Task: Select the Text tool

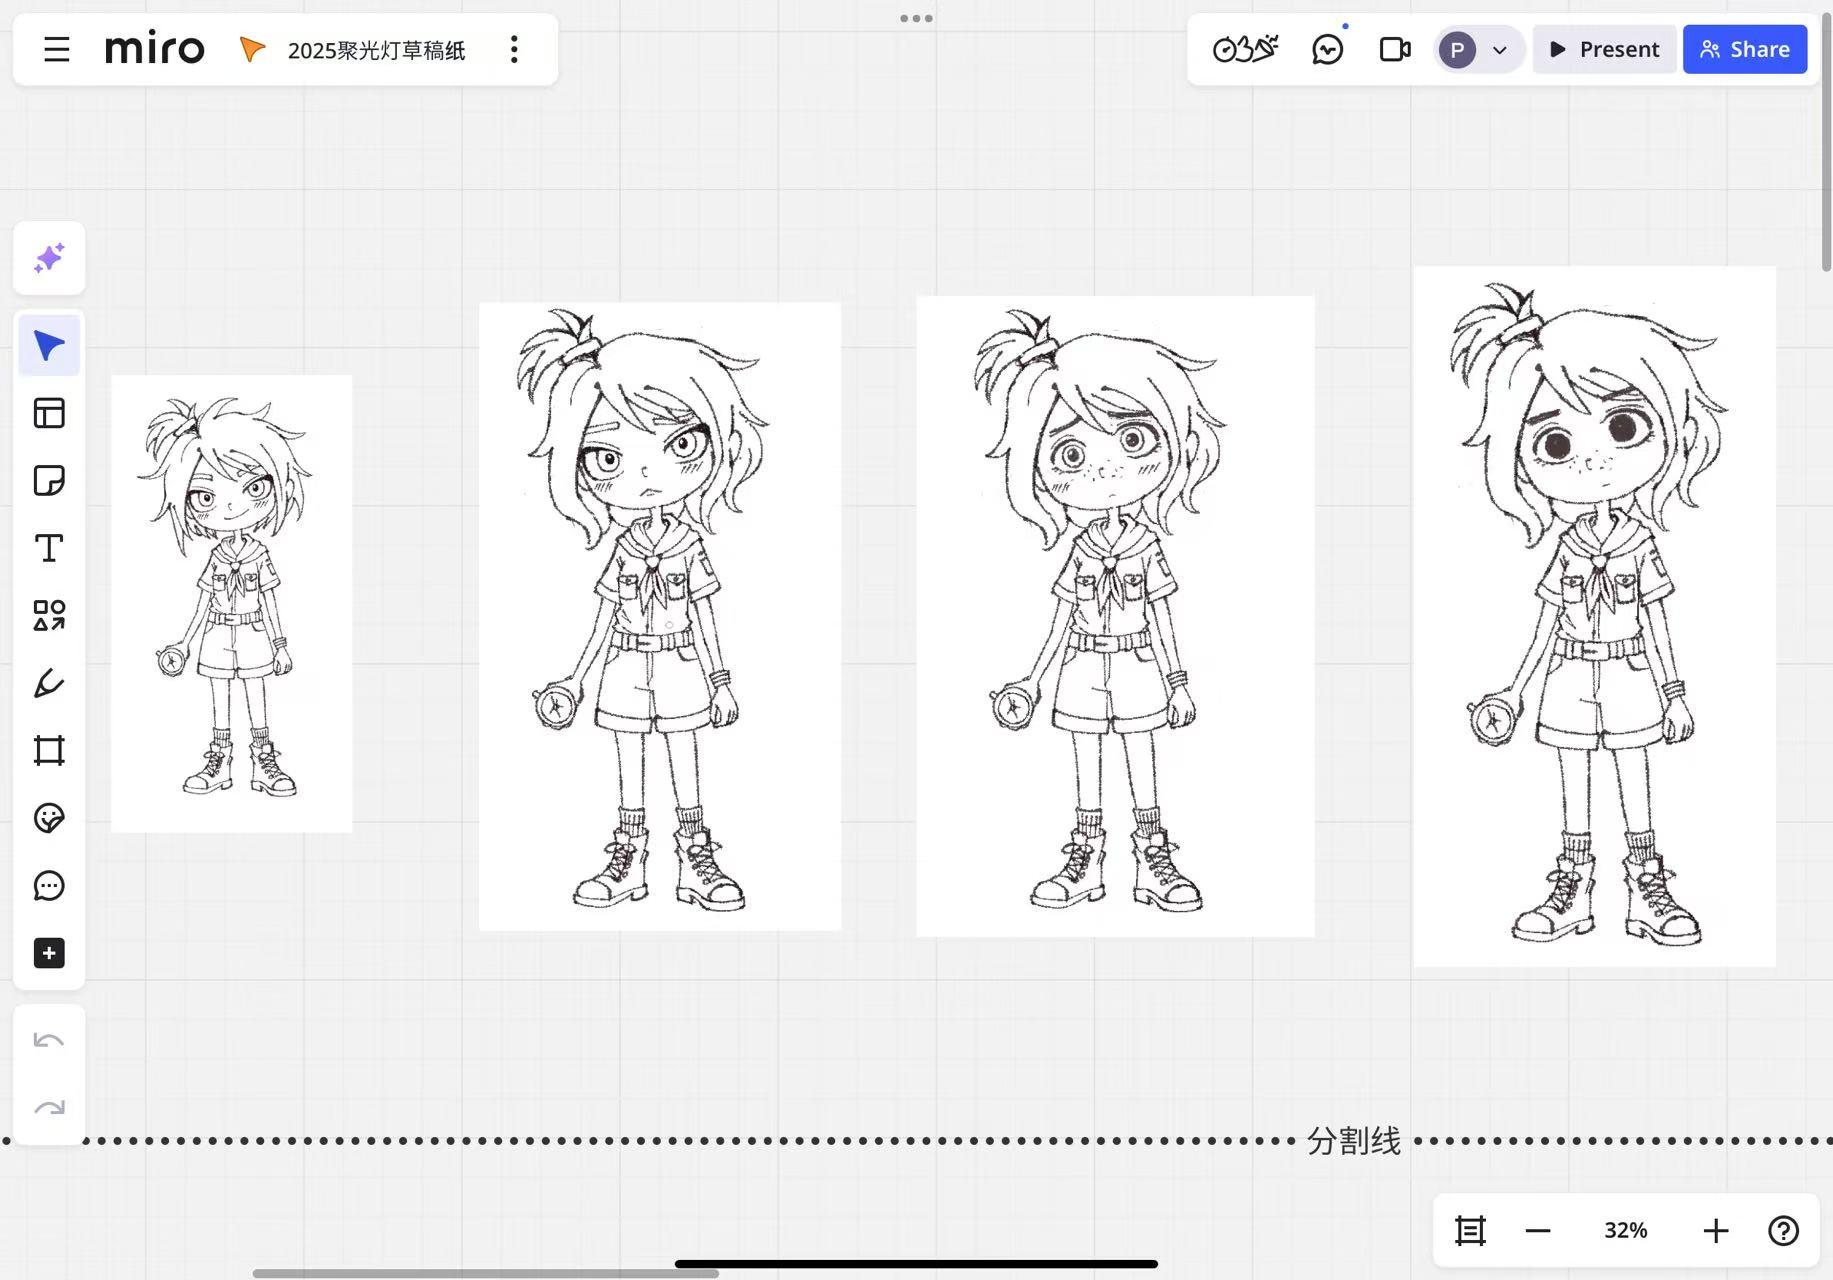Action: (49, 548)
